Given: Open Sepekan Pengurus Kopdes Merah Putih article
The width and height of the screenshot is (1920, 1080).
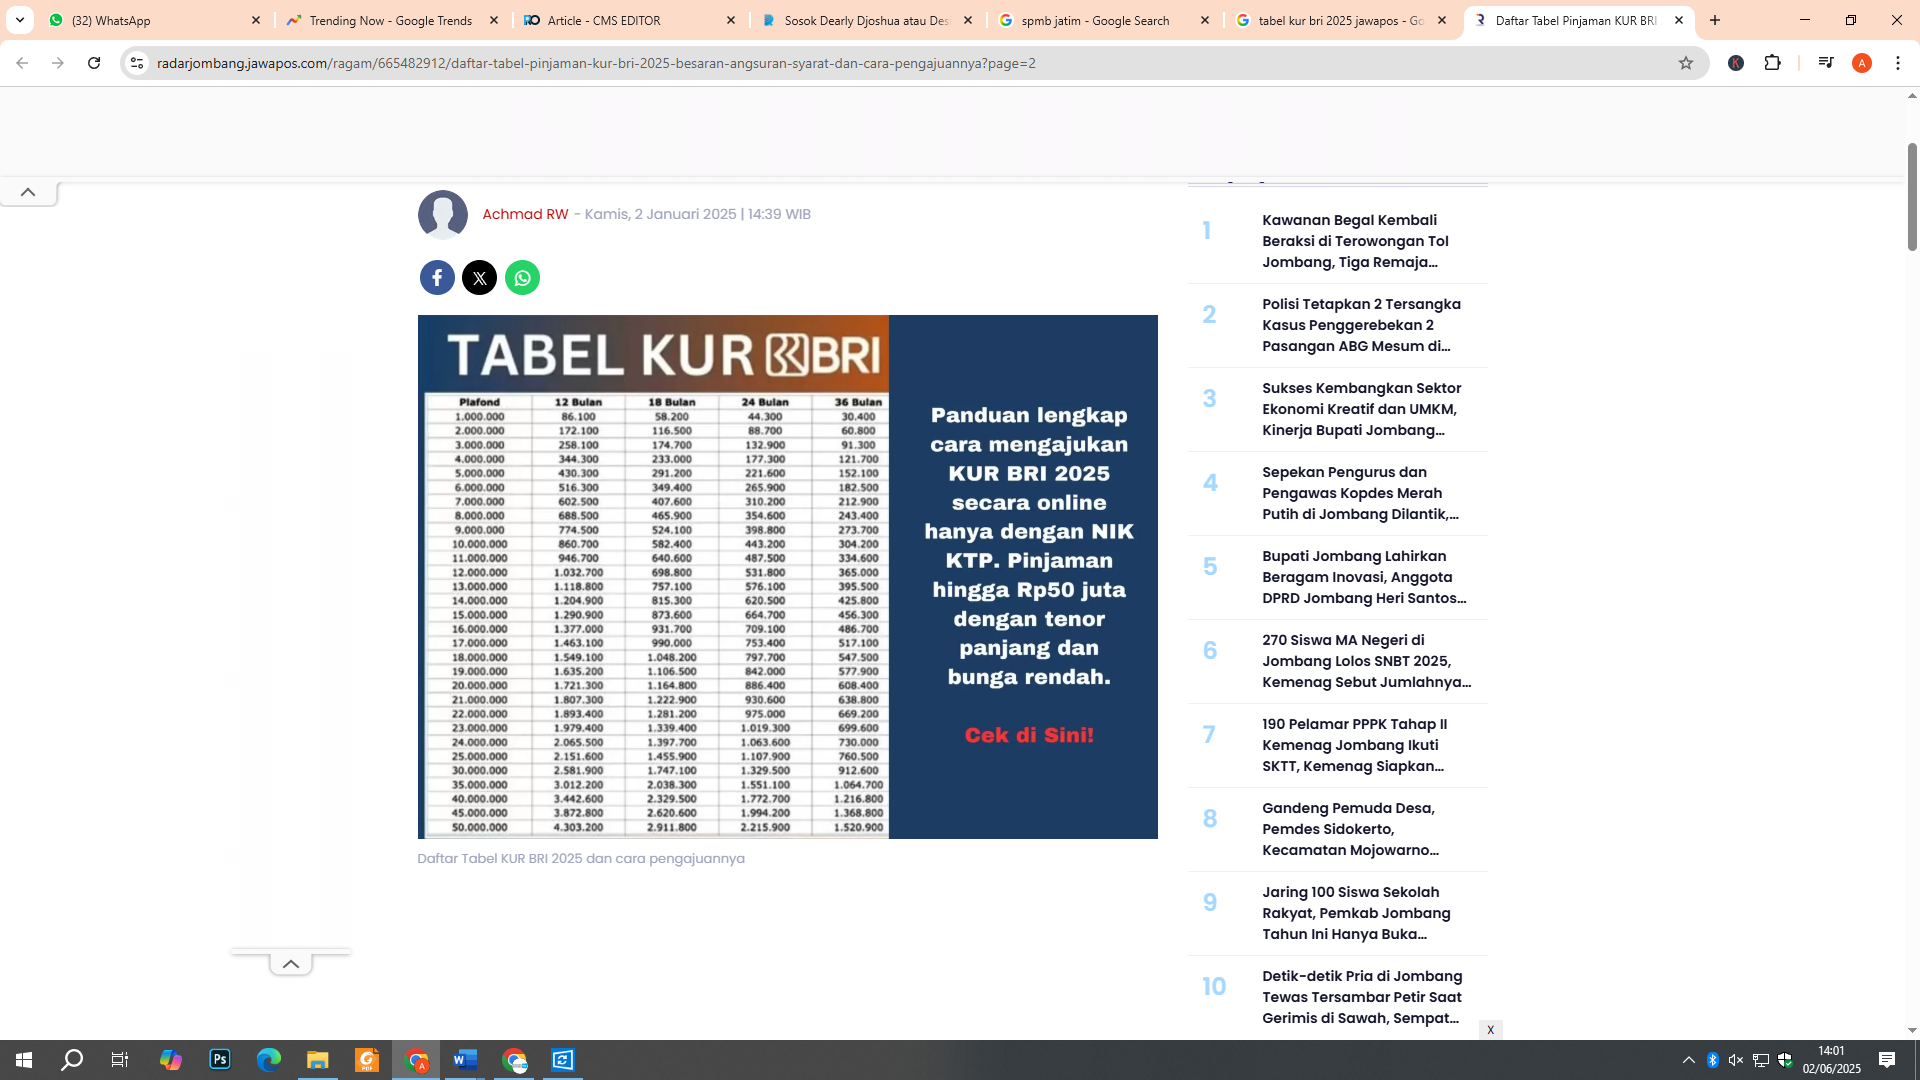Looking at the screenshot, I should coord(1360,493).
